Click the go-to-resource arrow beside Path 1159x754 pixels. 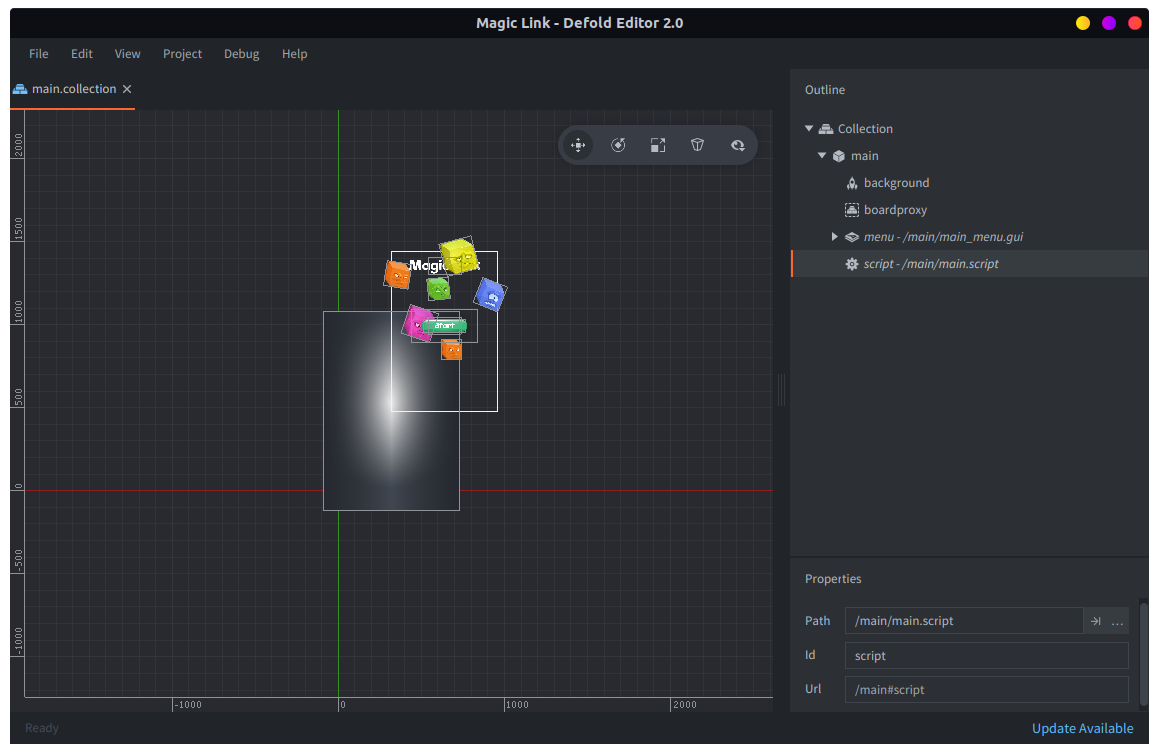tap(1095, 621)
